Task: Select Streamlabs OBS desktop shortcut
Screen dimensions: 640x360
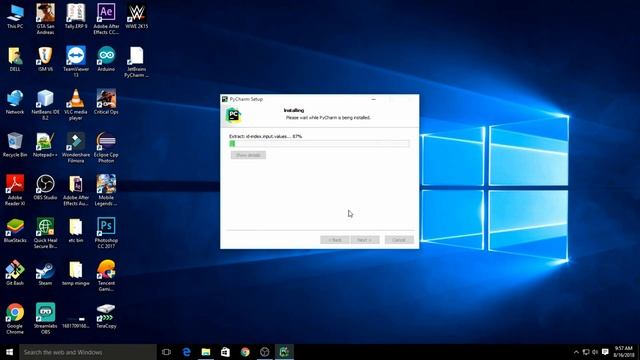Action: point(45,319)
